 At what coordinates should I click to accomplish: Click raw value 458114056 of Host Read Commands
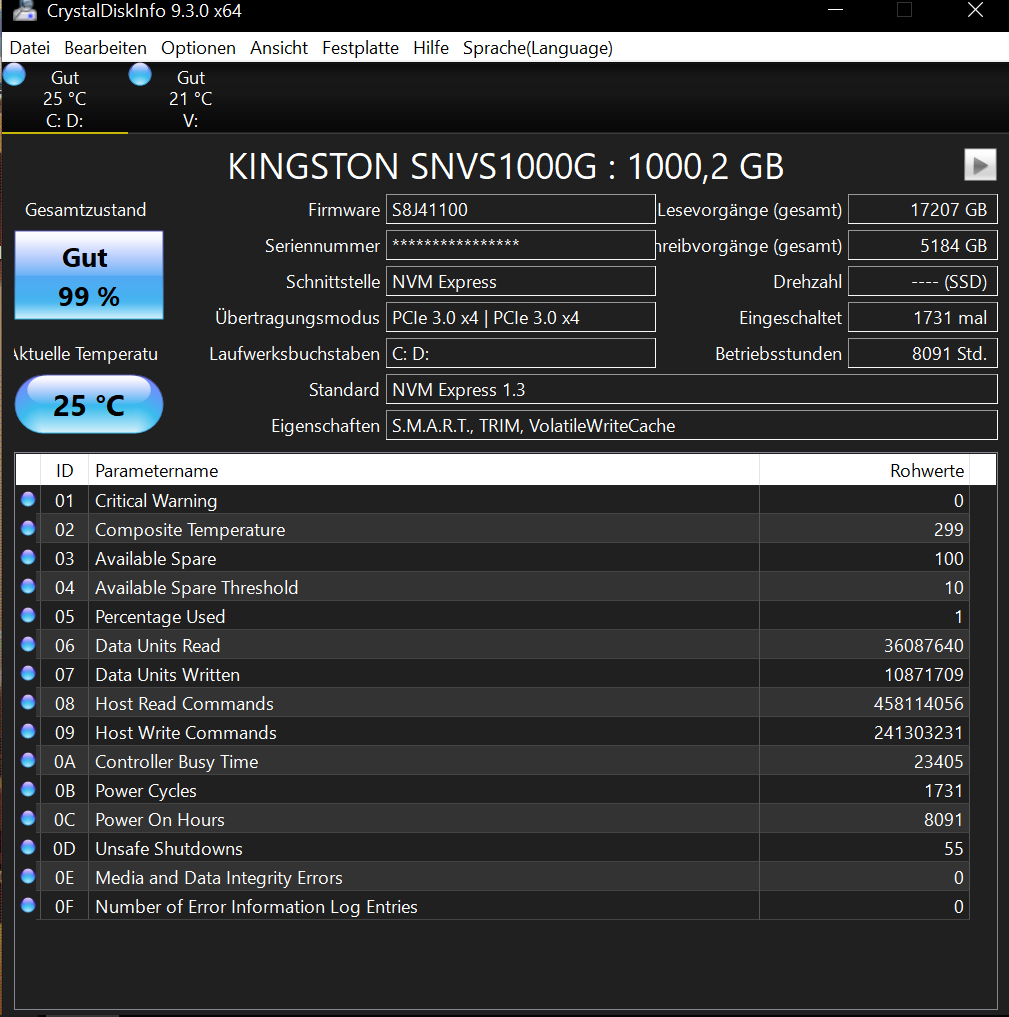click(918, 704)
